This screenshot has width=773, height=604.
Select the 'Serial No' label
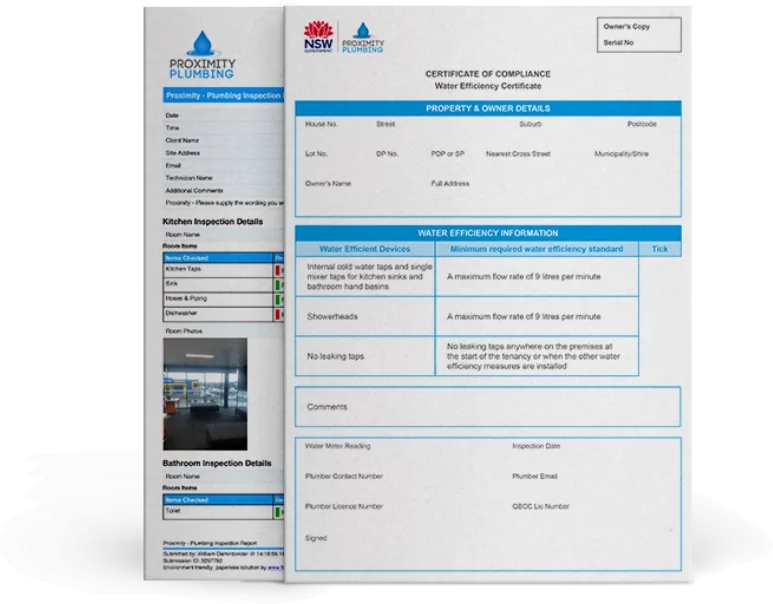coord(618,42)
